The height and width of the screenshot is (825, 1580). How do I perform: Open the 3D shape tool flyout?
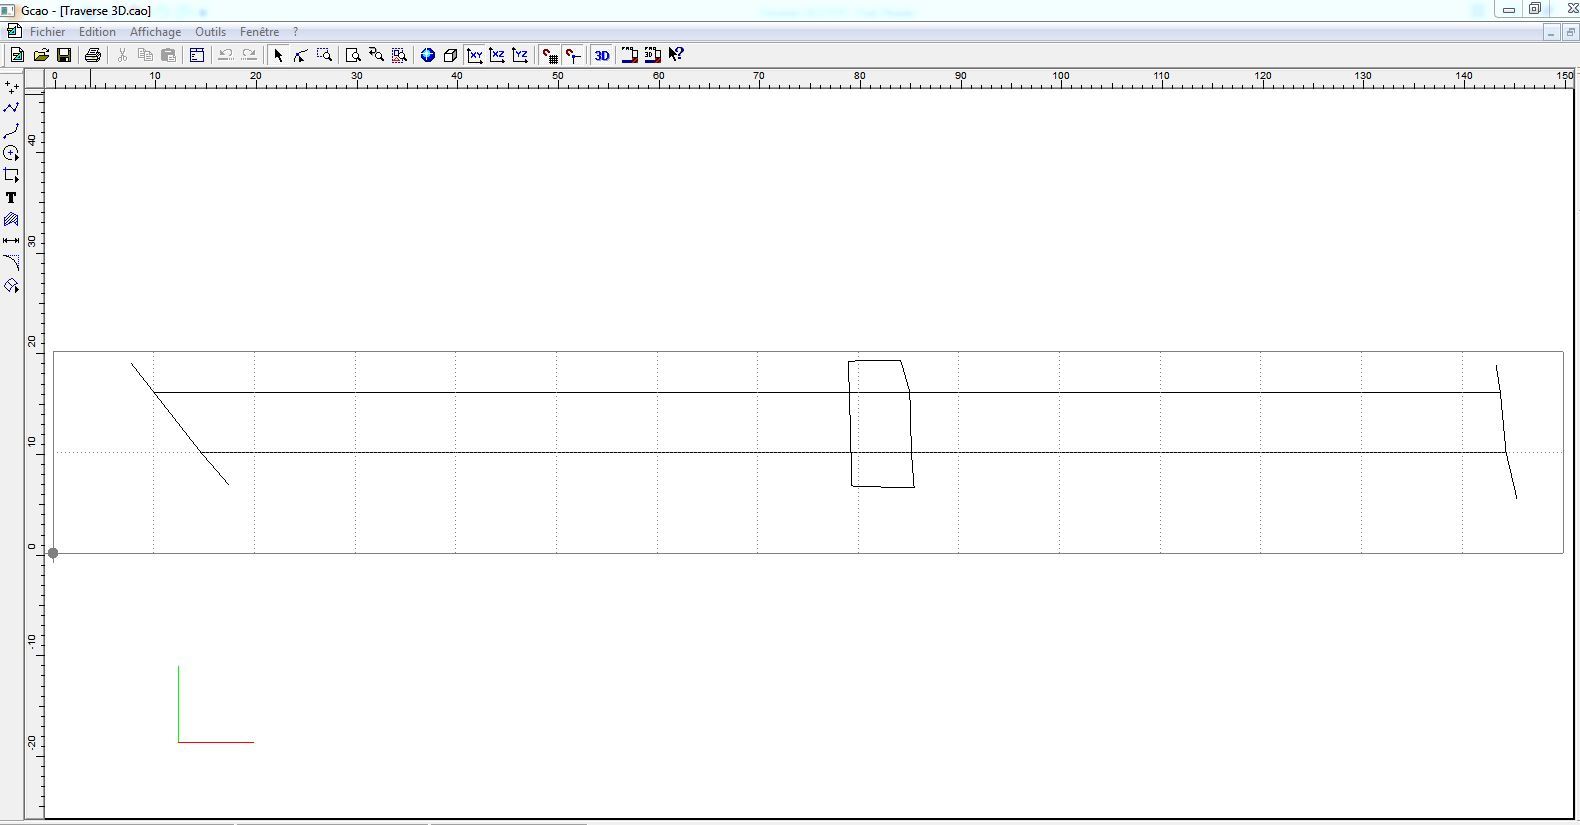point(12,286)
